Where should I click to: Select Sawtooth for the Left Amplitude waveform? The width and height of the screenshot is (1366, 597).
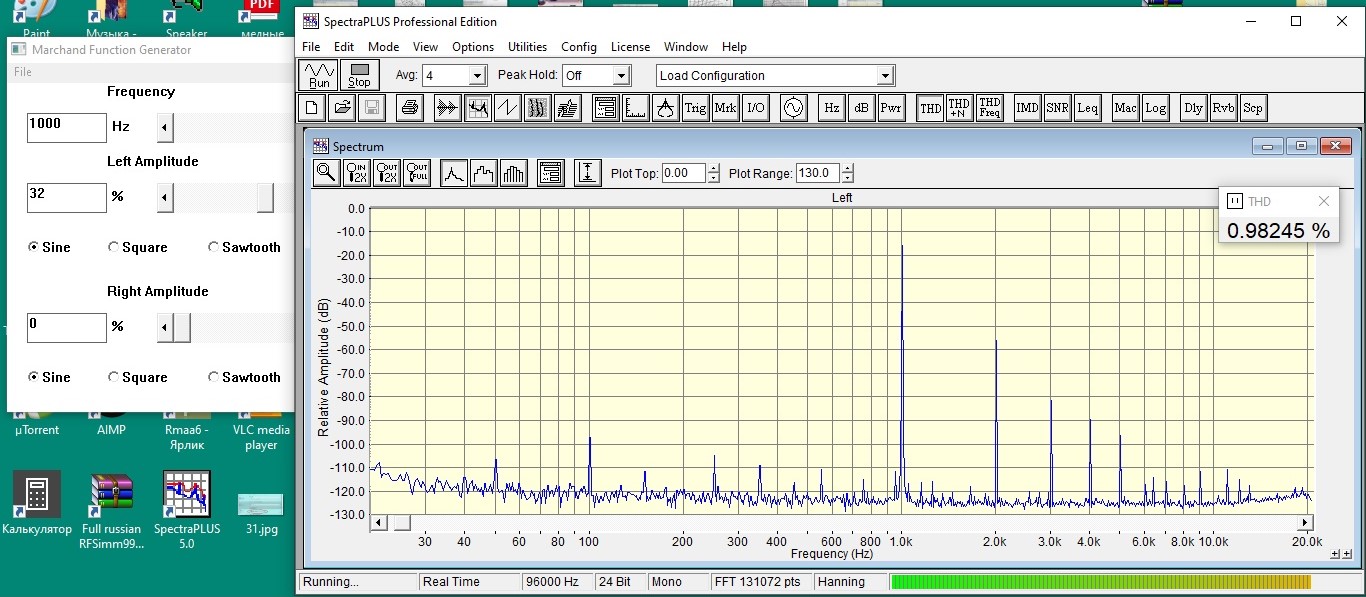click(245, 247)
